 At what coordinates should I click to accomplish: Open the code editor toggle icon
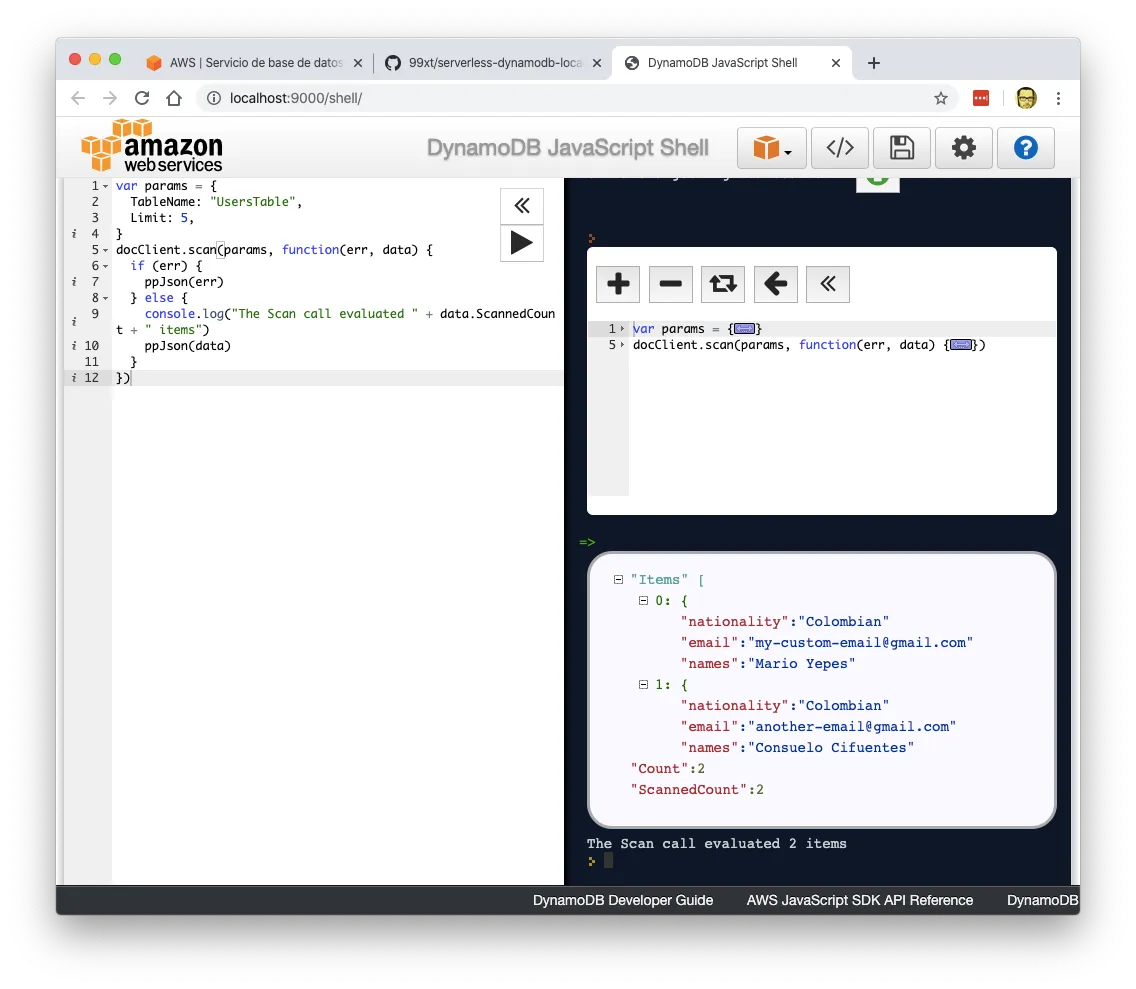(x=840, y=148)
